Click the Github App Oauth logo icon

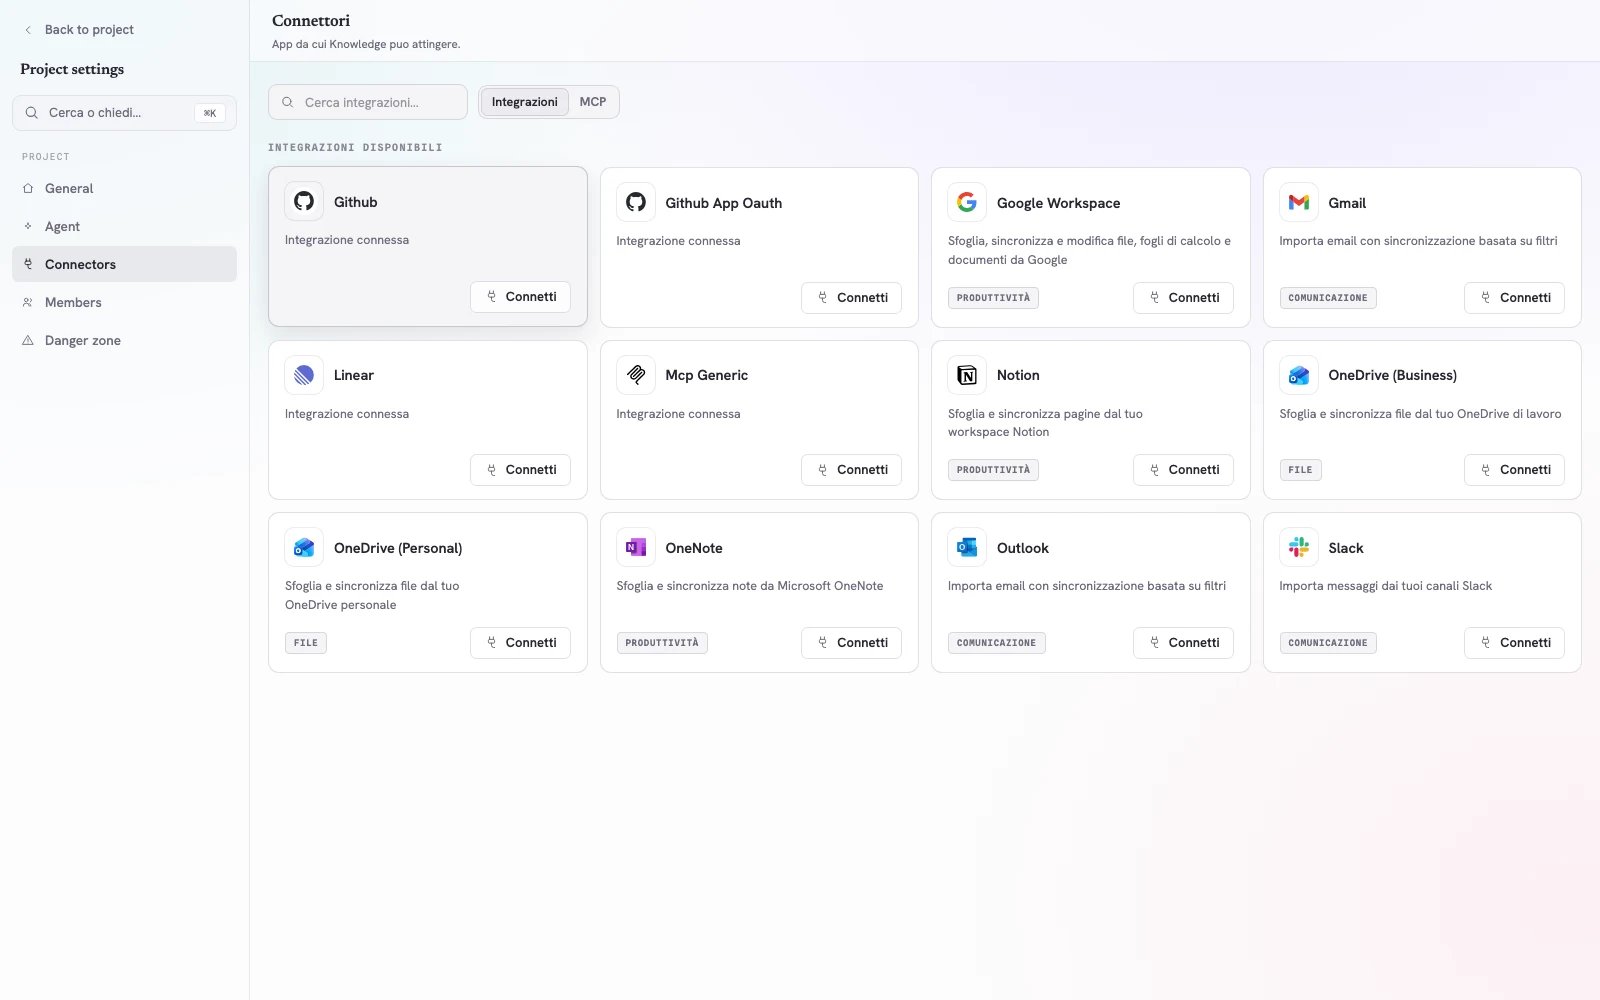point(636,203)
